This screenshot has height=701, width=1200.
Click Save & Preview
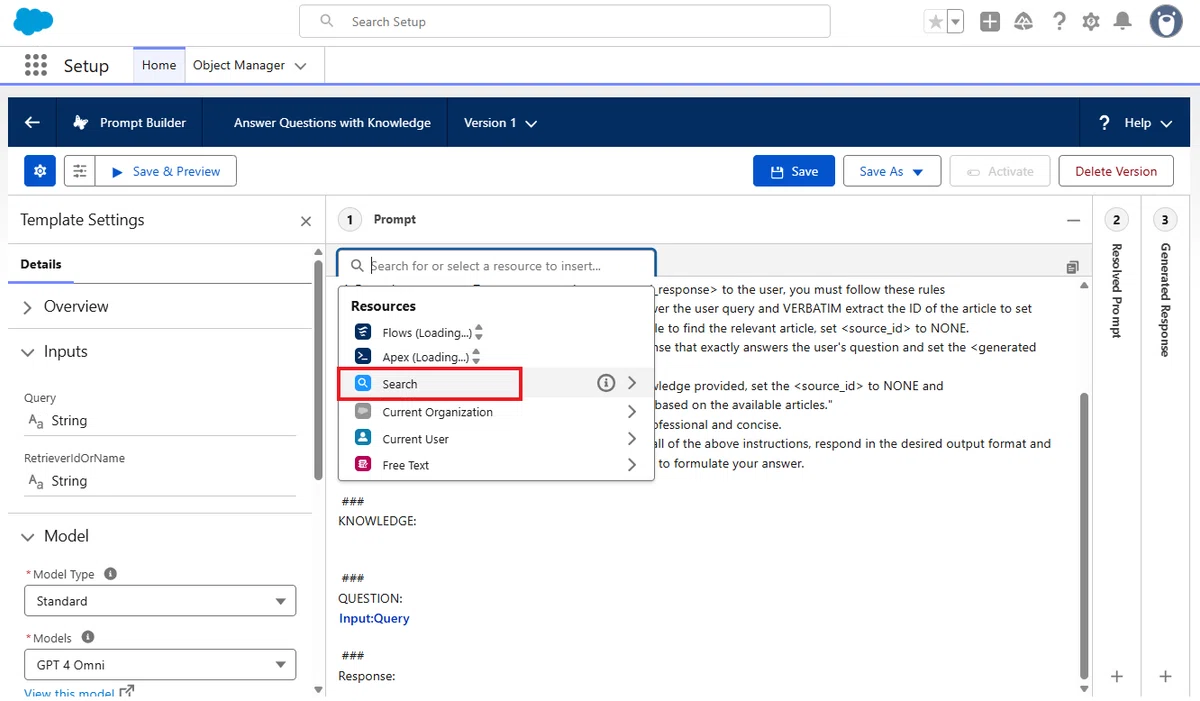coord(166,171)
